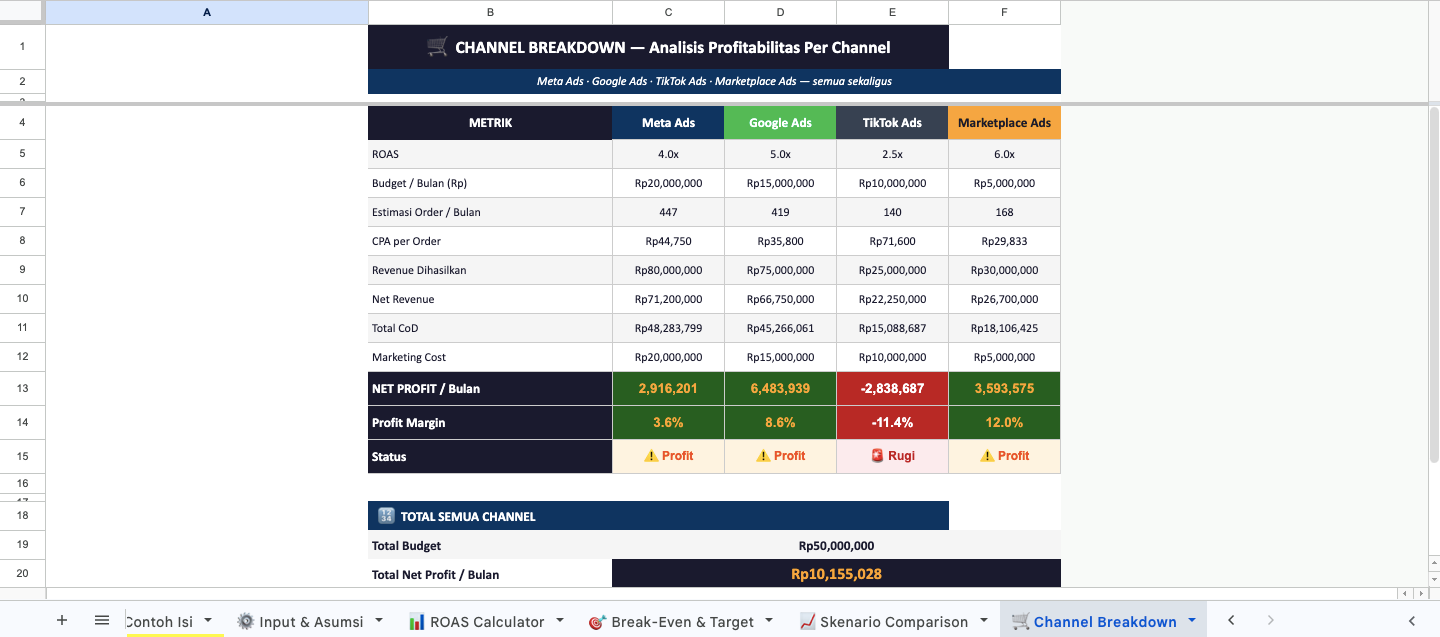Open Input & Asumsi tab dropdown arrow
Image resolution: width=1440 pixels, height=637 pixels.
click(379, 621)
